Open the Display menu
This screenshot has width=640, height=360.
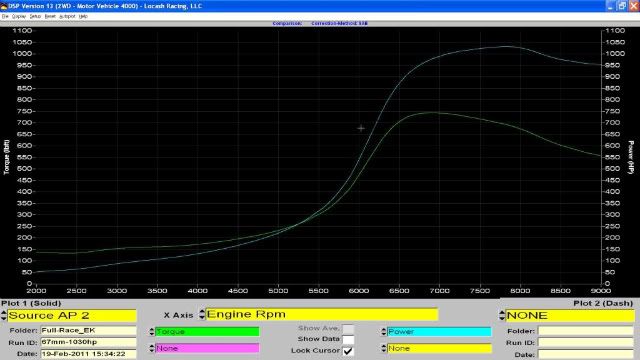coord(19,16)
